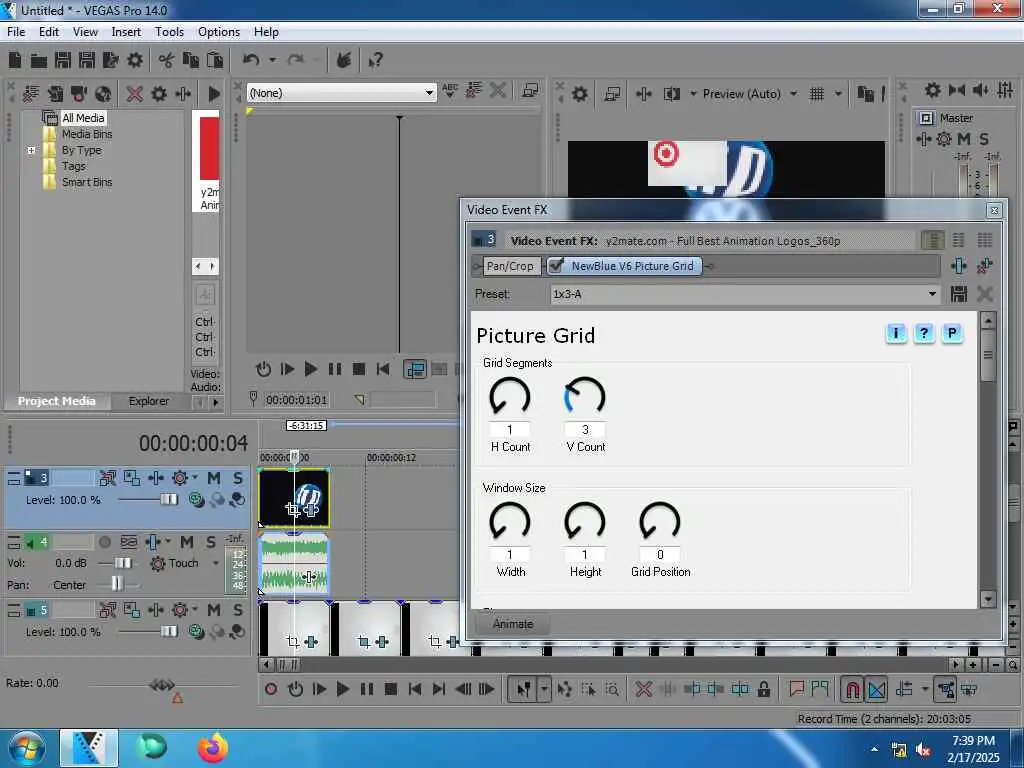Open the Tools menu
This screenshot has height=768, width=1024.
[x=169, y=32]
